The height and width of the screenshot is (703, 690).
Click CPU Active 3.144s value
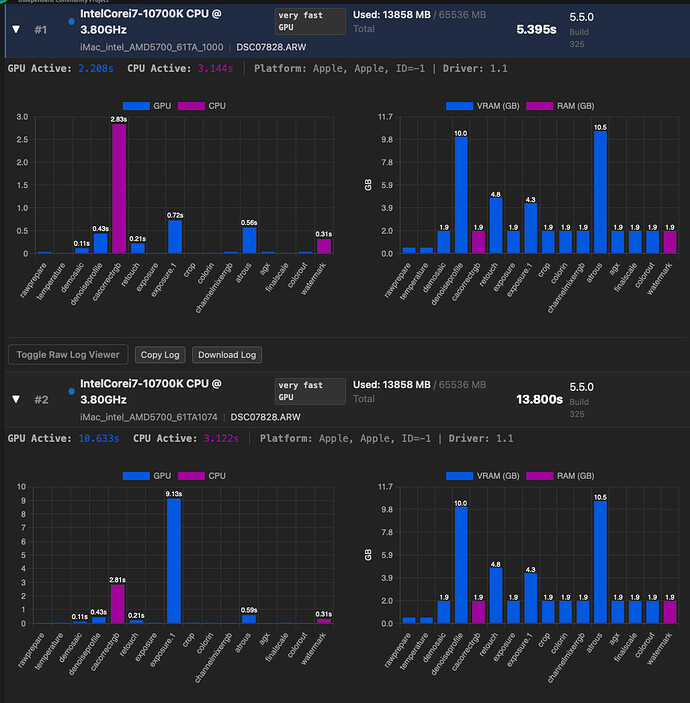pyautogui.click(x=215, y=69)
